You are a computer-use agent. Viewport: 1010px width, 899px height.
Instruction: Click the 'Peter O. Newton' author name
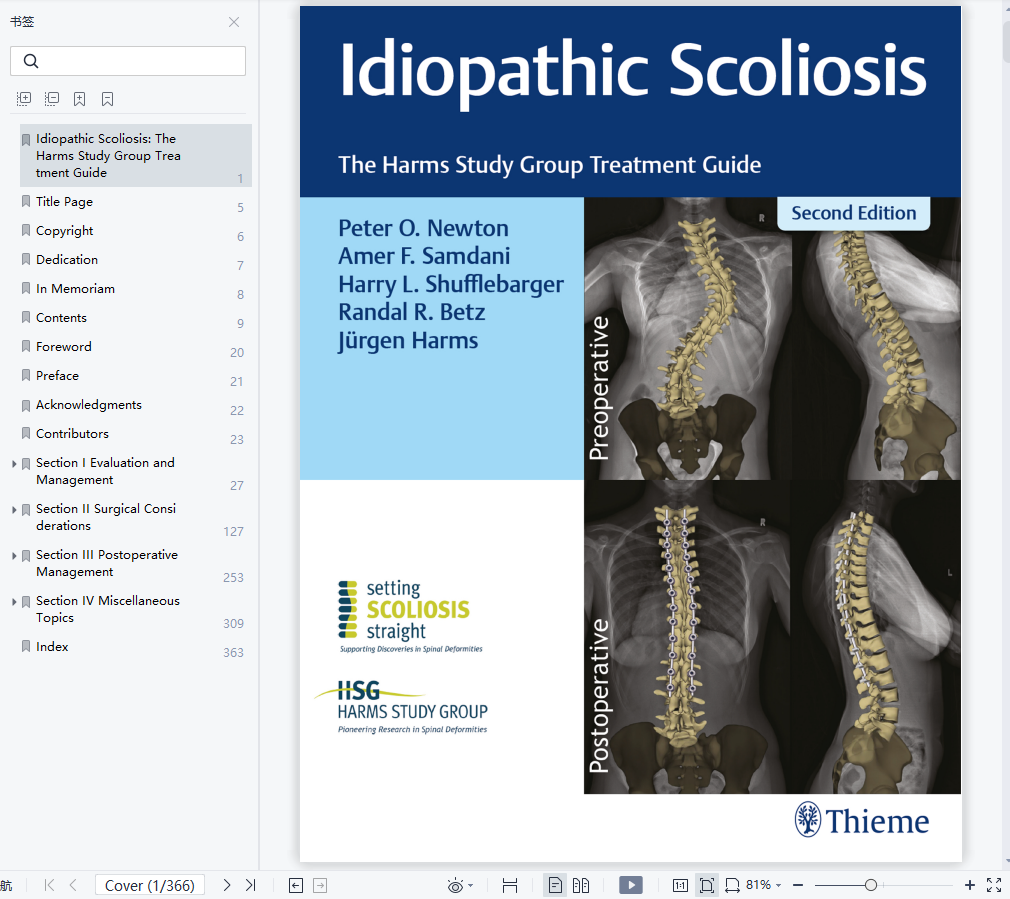click(x=423, y=228)
